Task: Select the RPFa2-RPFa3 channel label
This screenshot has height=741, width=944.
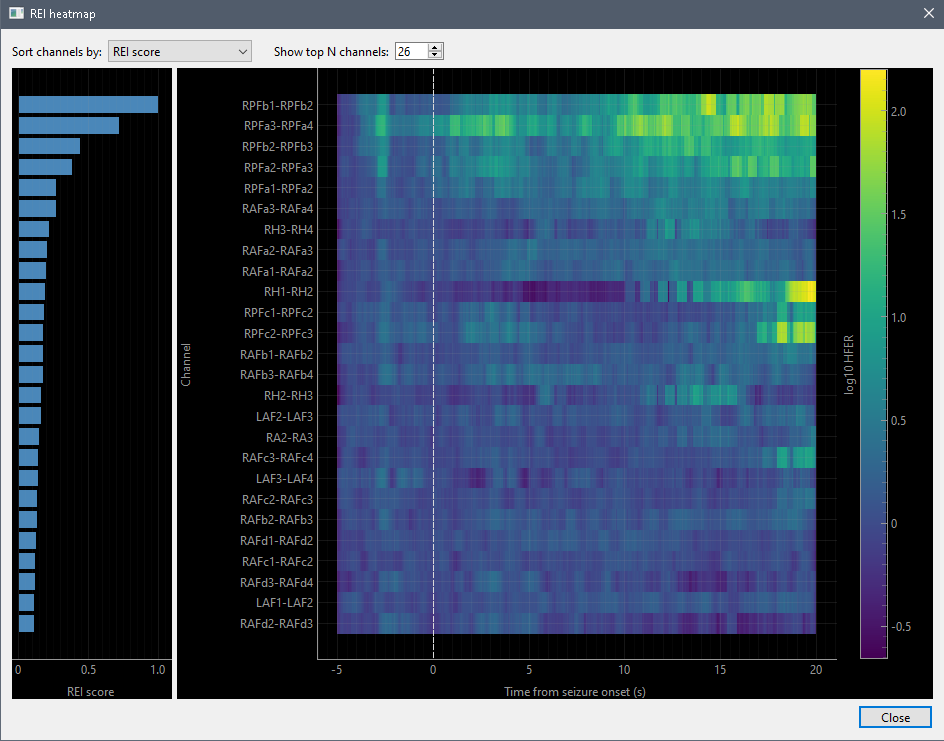Action: [x=278, y=167]
